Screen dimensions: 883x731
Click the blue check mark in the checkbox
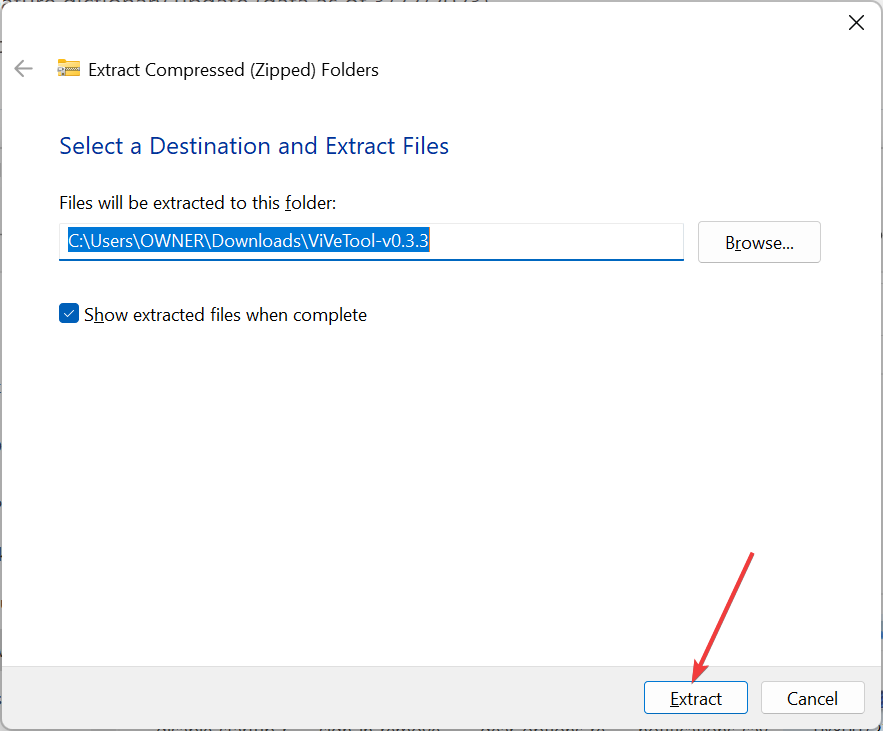pyautogui.click(x=69, y=314)
